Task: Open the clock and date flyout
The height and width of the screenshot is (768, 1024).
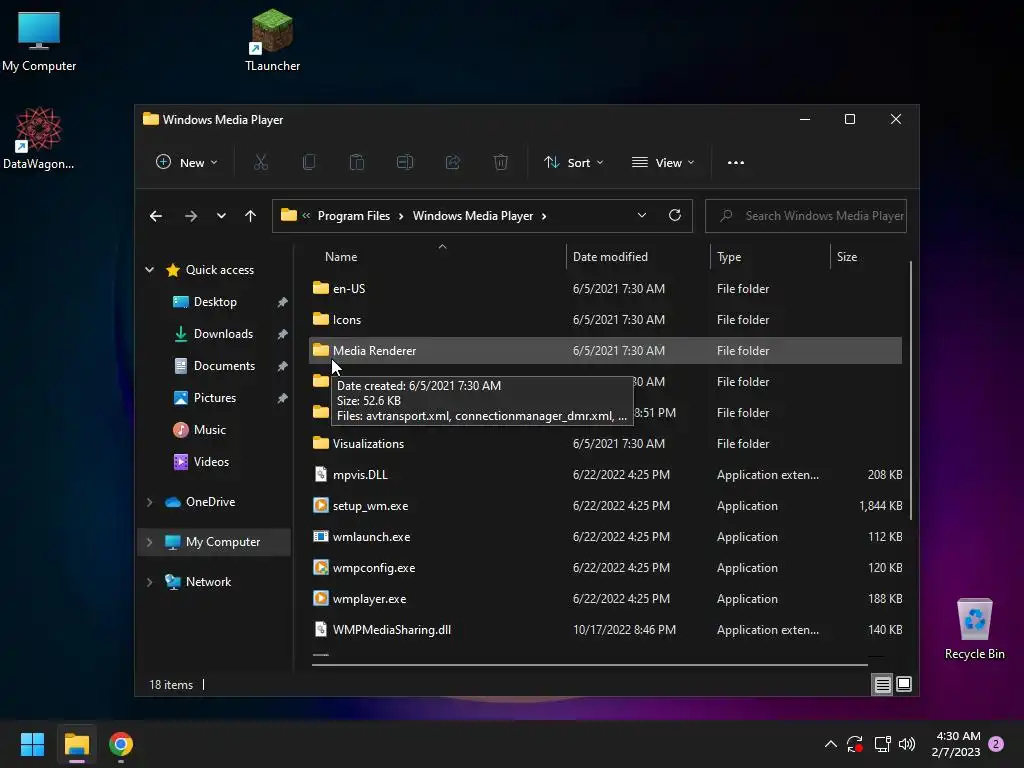Action: 957,744
